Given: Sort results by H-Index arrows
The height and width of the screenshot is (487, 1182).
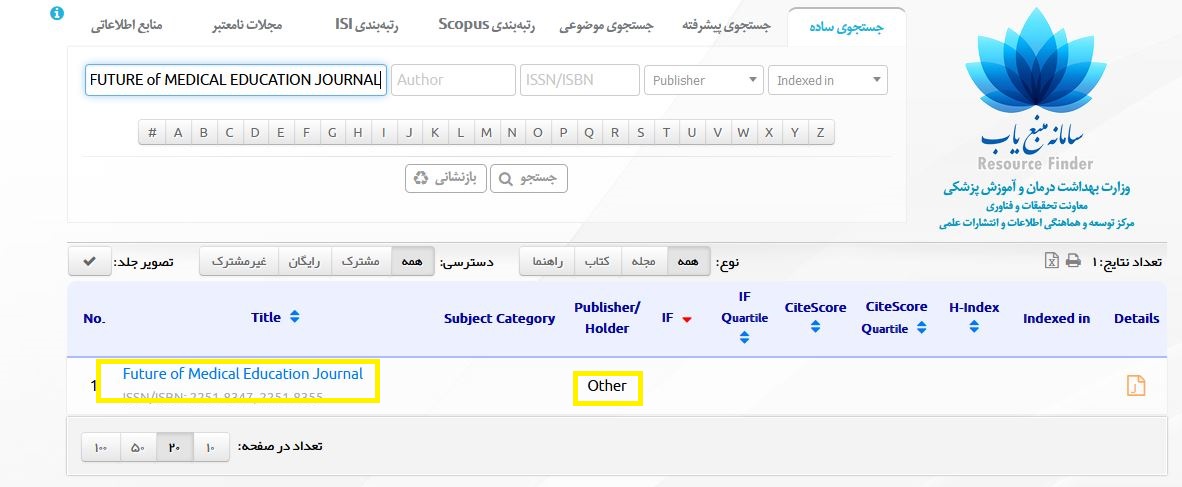Looking at the screenshot, I should pos(974,326).
